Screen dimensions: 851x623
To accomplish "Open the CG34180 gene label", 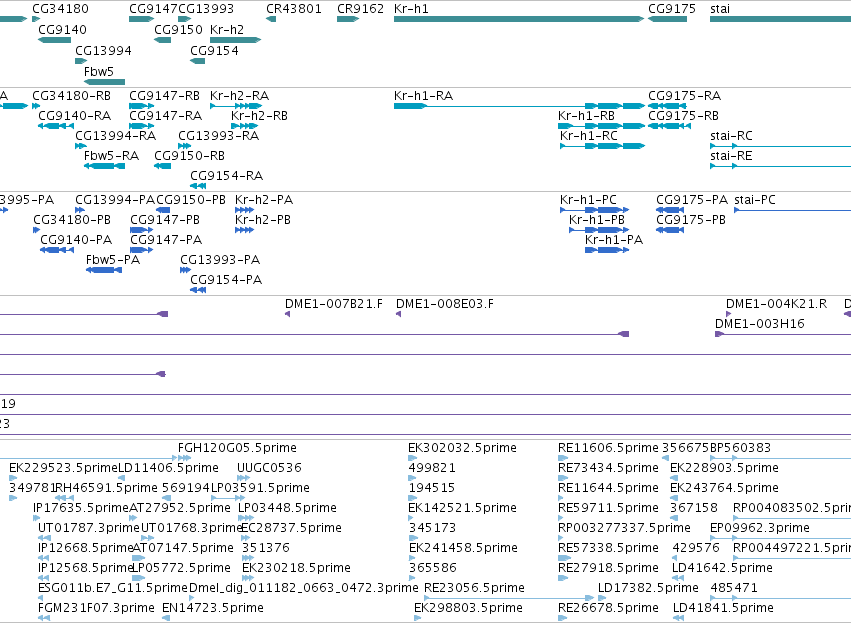I will [x=60, y=9].
